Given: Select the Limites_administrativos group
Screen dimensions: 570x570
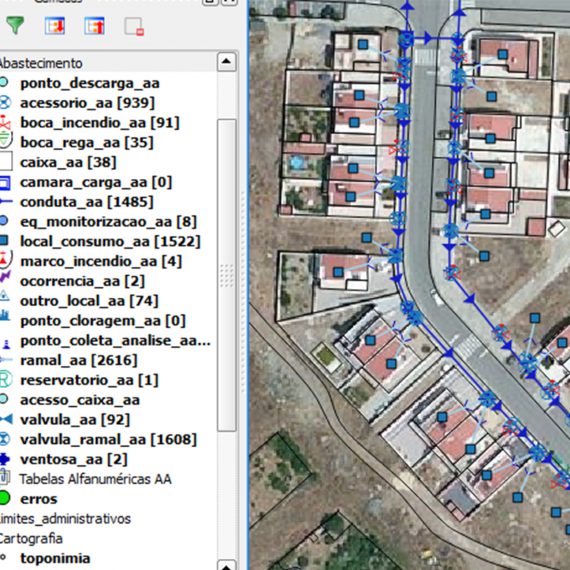Looking at the screenshot, I should pos(64,519).
